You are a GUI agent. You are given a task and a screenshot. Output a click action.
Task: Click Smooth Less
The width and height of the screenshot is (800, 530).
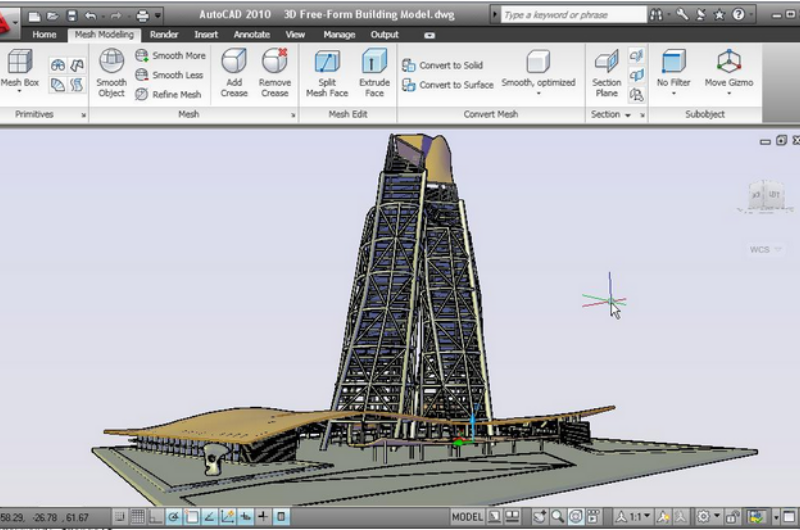[x=169, y=75]
